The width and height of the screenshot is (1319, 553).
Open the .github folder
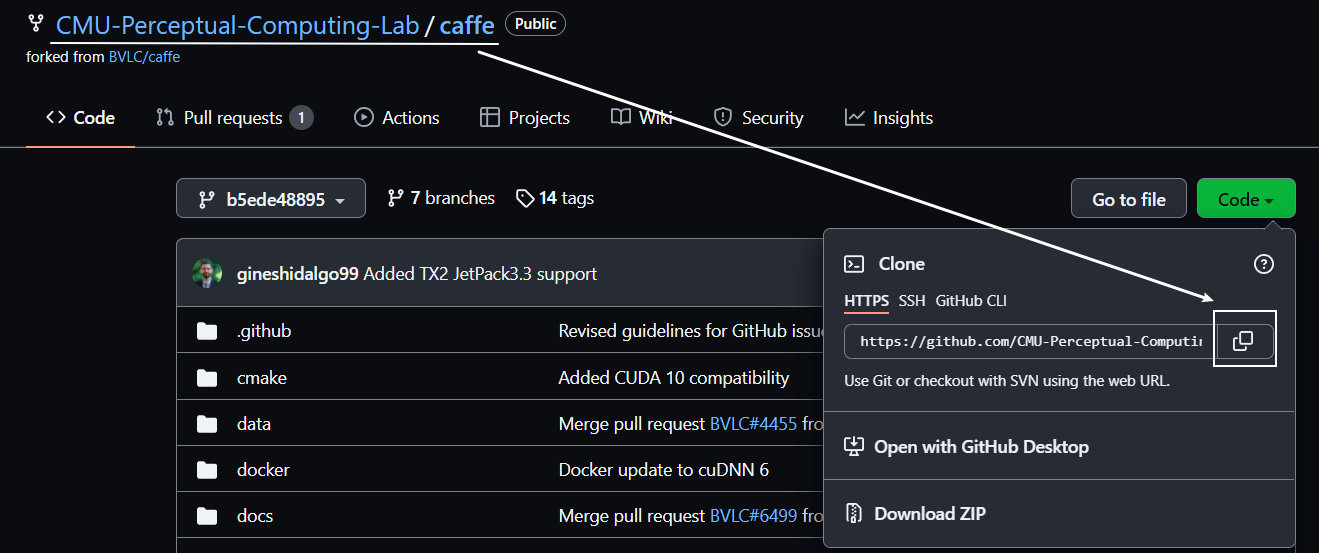[264, 331]
